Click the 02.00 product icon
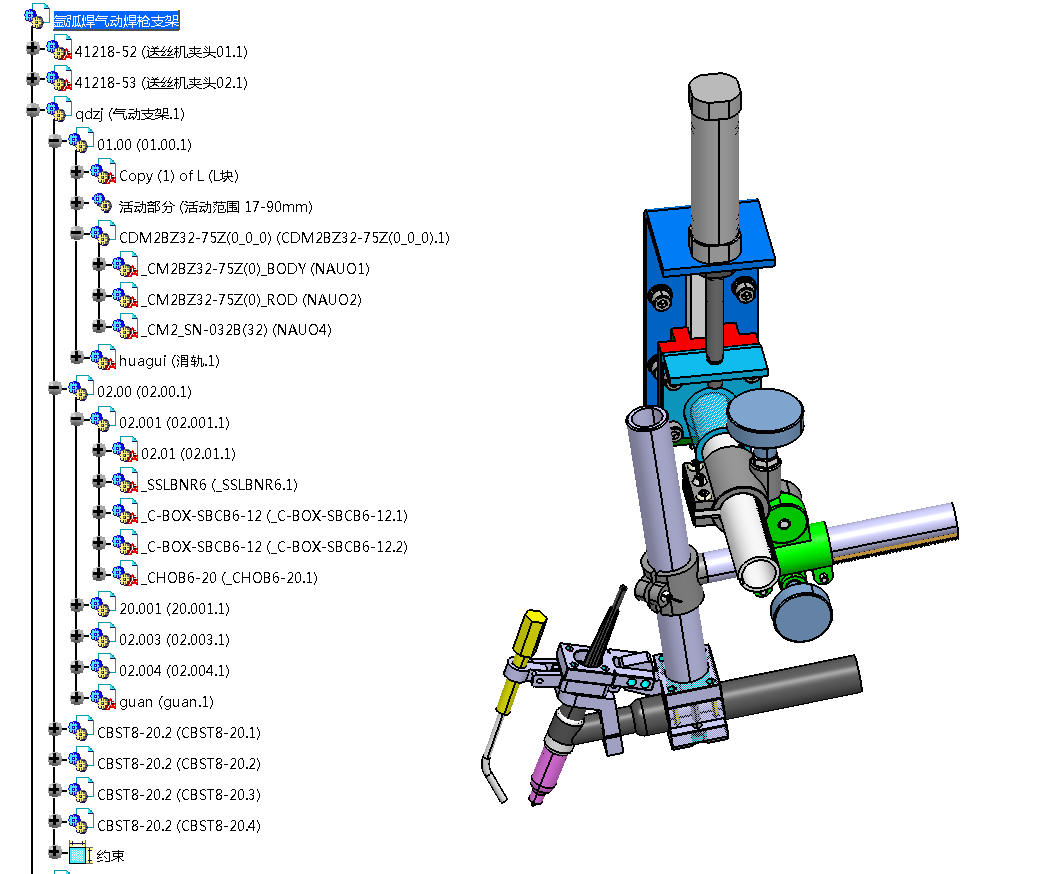 point(82,388)
